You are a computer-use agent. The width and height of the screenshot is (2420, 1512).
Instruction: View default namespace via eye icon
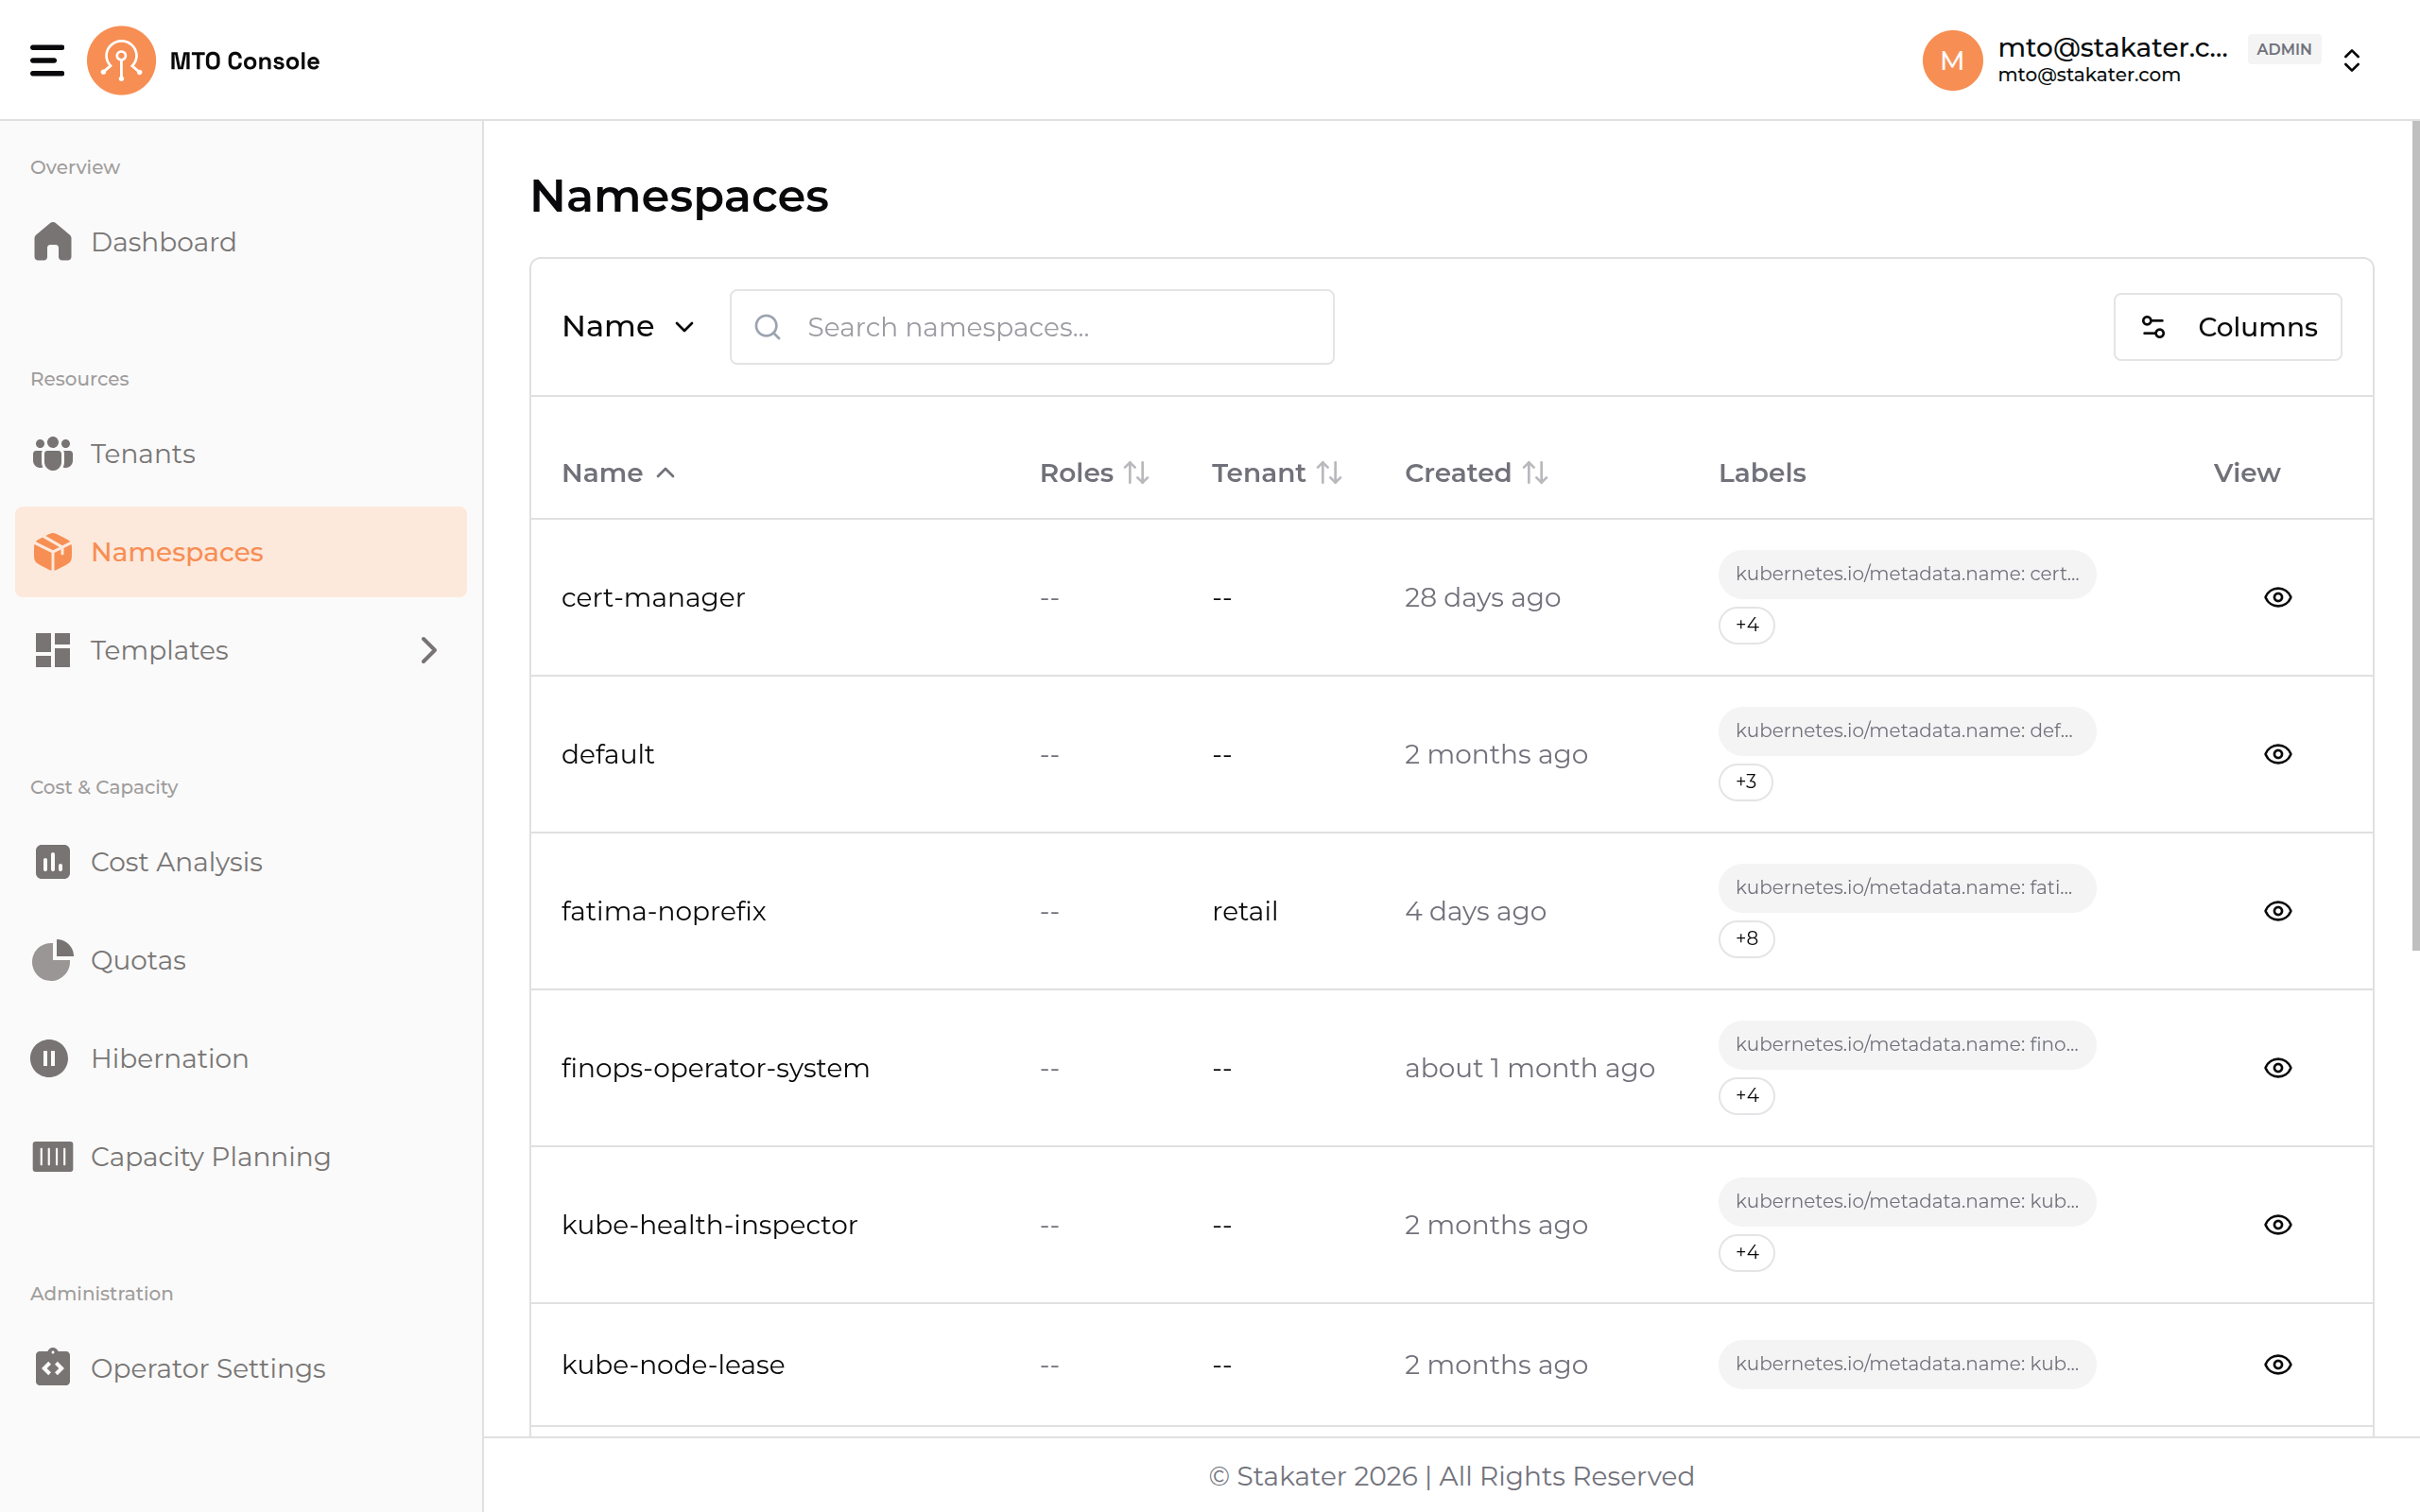click(2278, 754)
